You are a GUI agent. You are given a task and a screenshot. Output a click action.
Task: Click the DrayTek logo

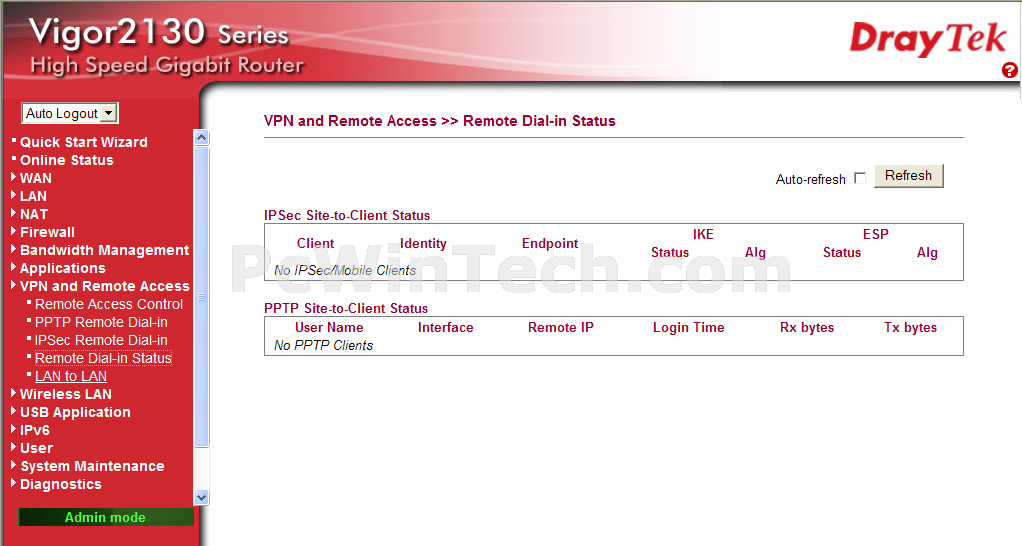click(x=928, y=39)
